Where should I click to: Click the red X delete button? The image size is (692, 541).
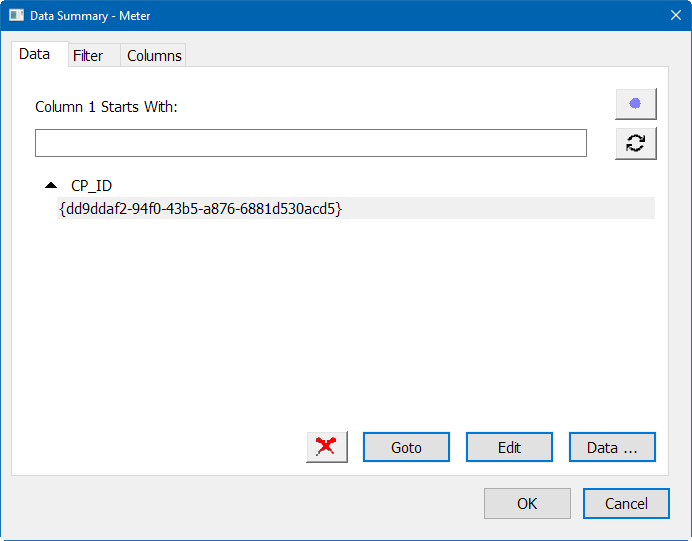326,447
